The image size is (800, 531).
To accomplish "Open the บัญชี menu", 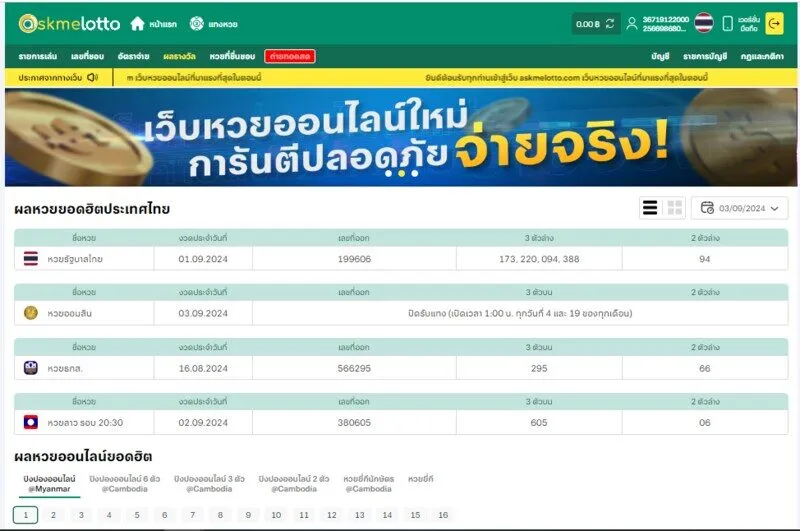I will pos(660,56).
